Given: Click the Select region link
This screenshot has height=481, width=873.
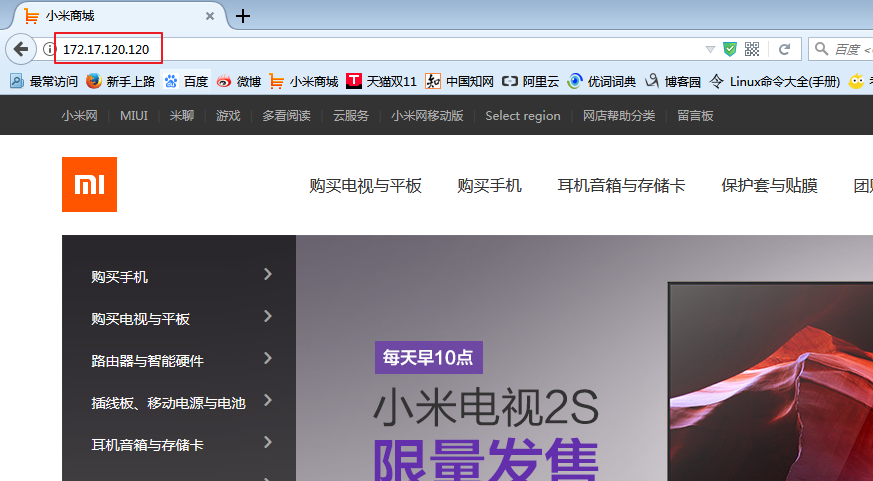Looking at the screenshot, I should click(x=523, y=116).
